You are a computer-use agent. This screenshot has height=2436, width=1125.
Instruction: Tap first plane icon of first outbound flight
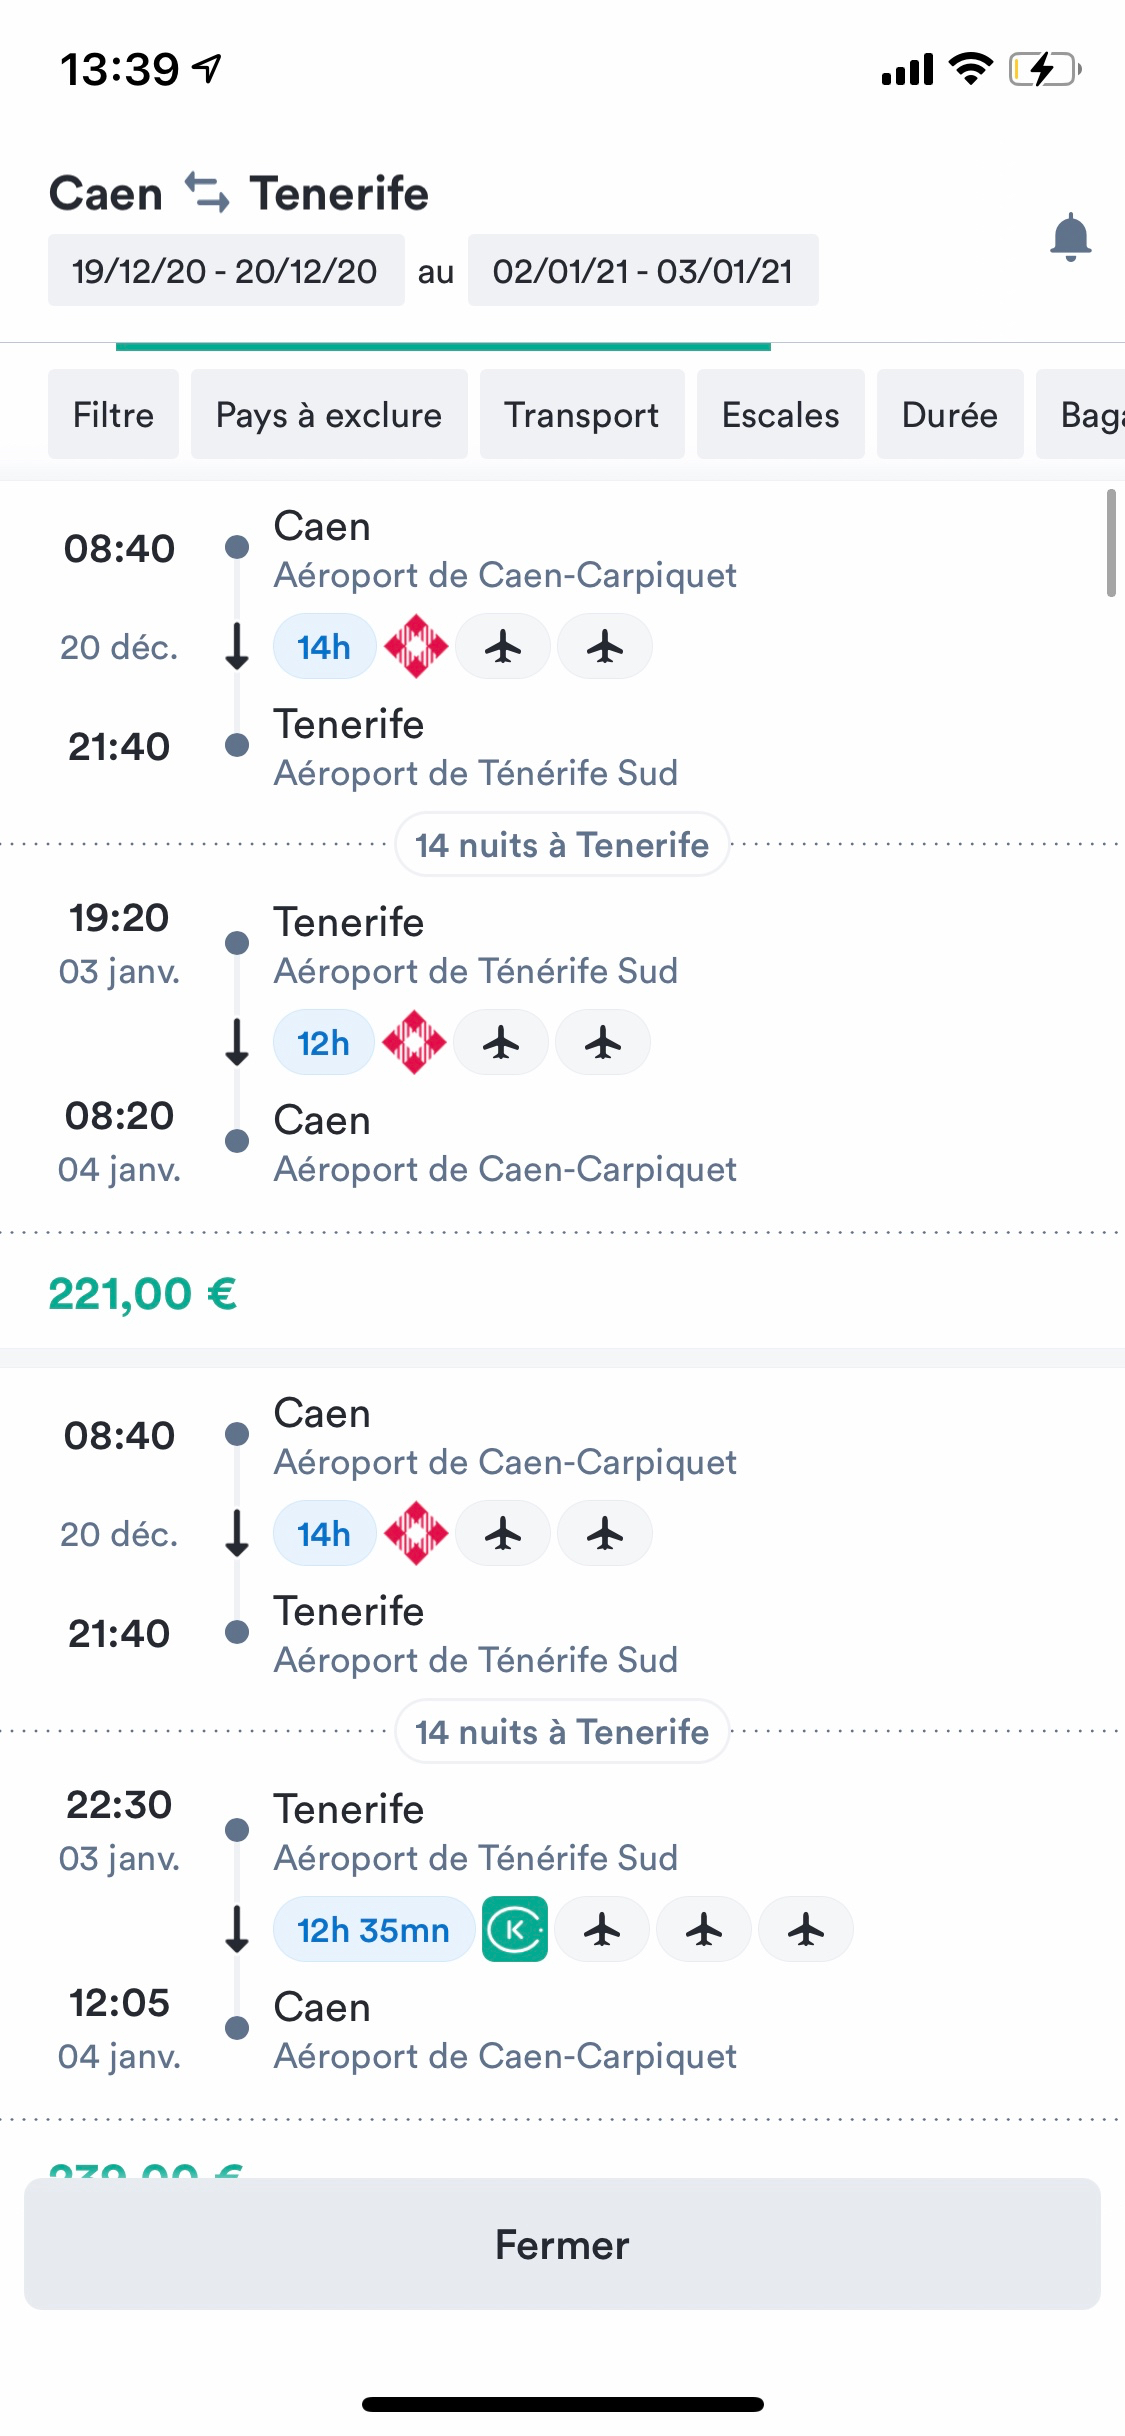tap(503, 647)
